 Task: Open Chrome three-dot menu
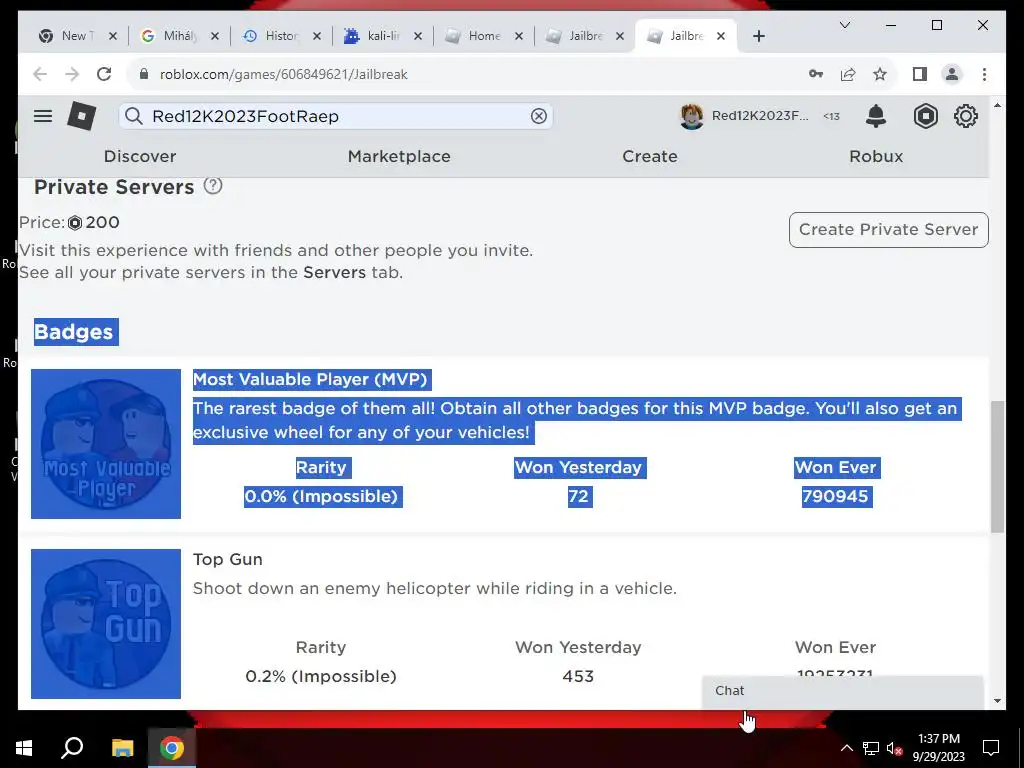coord(984,74)
